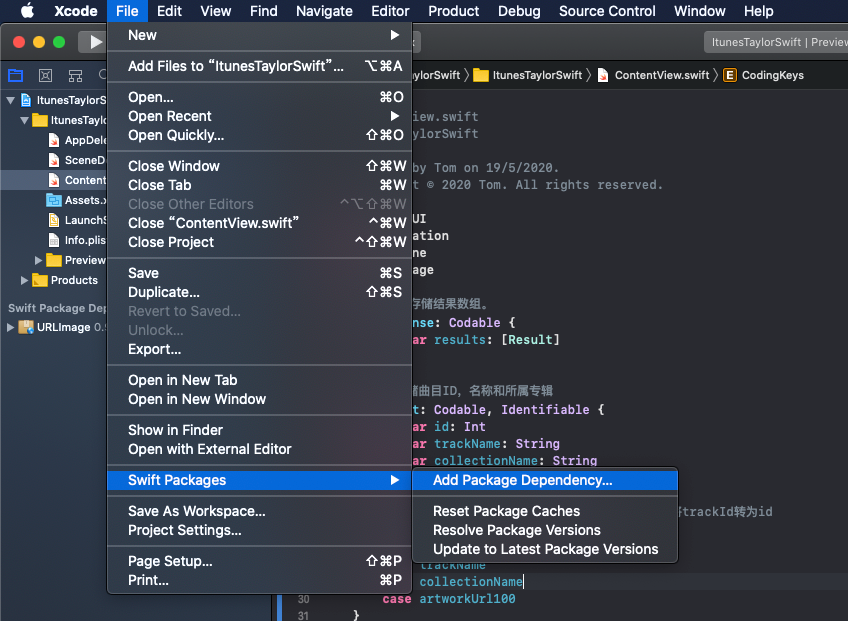Click the ItunesTaylorSwift folder icon in the jump bar
Image resolution: width=848 pixels, height=621 pixels.
click(481, 75)
